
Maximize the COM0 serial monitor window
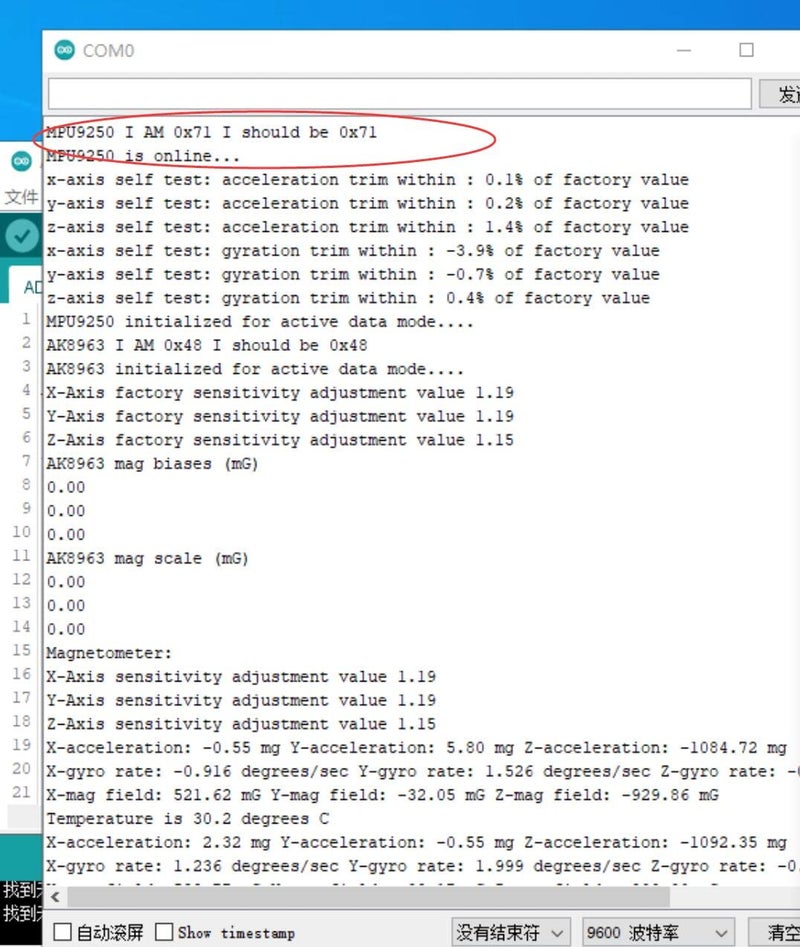coord(746,50)
